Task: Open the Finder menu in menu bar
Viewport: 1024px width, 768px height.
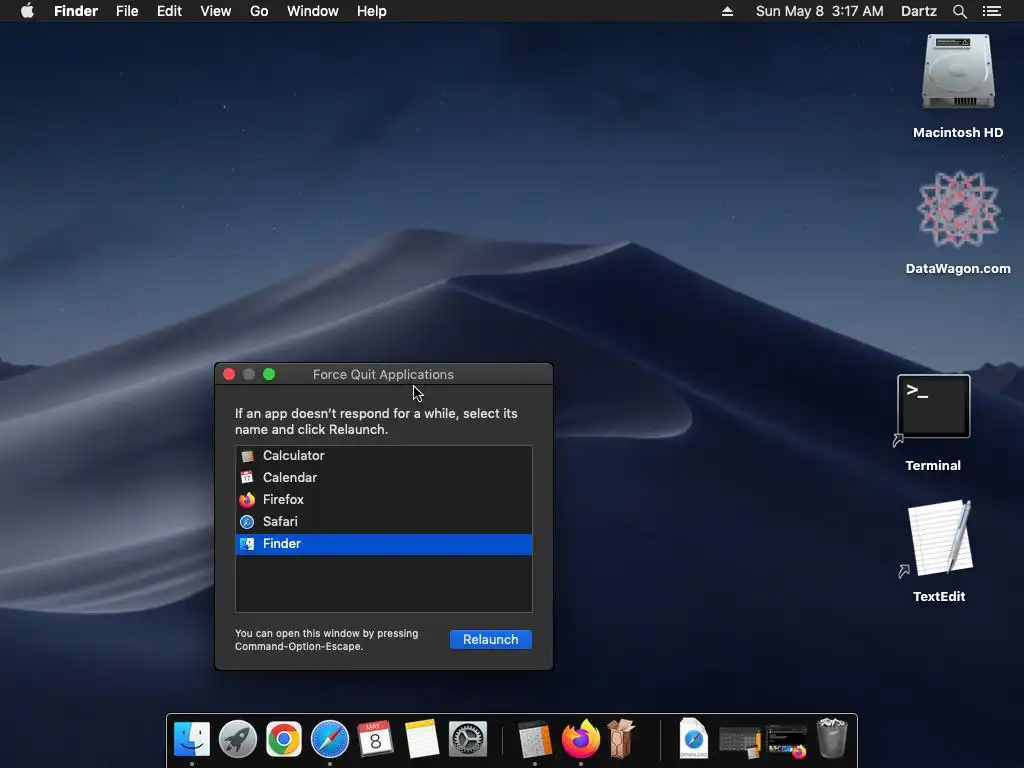Action: point(76,11)
